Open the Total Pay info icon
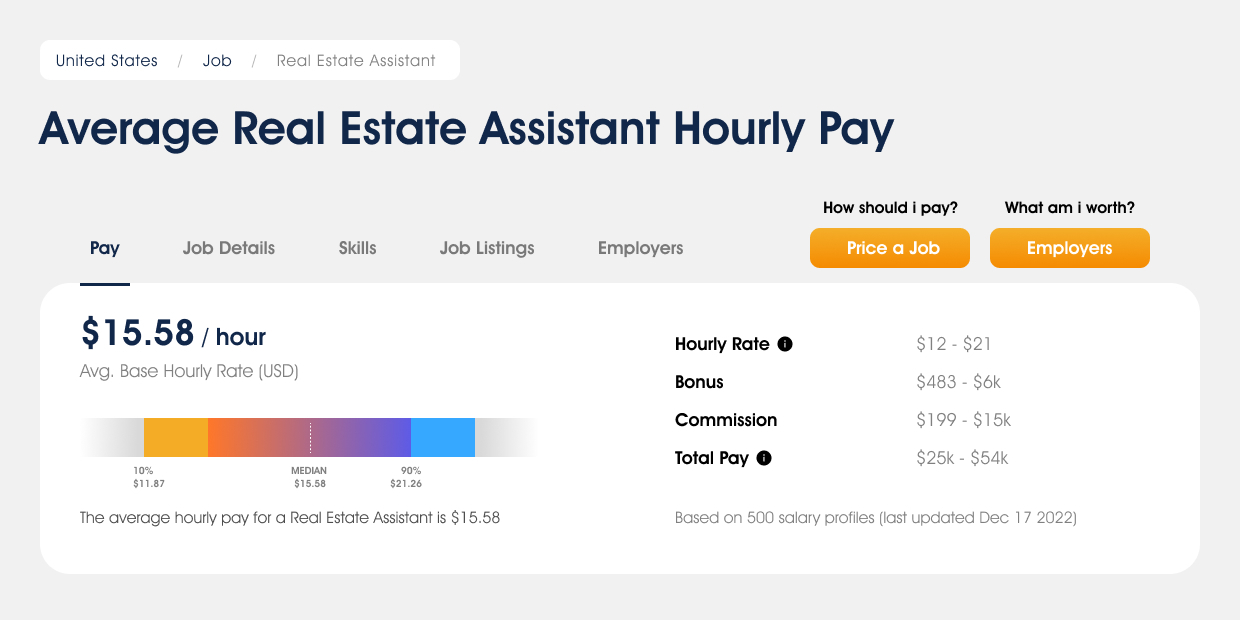 point(766,458)
